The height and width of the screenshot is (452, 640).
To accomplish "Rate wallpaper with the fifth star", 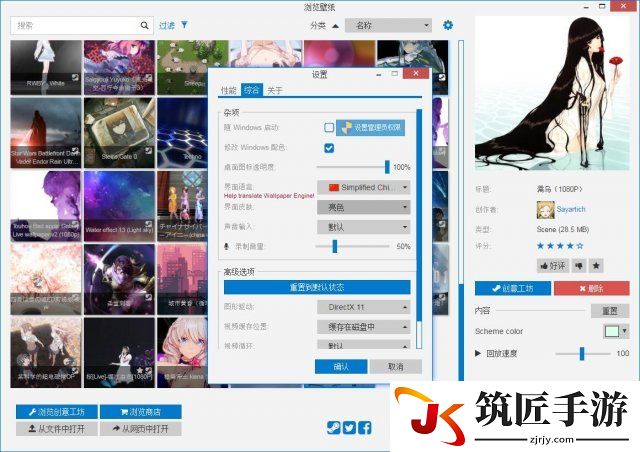I will coord(580,246).
